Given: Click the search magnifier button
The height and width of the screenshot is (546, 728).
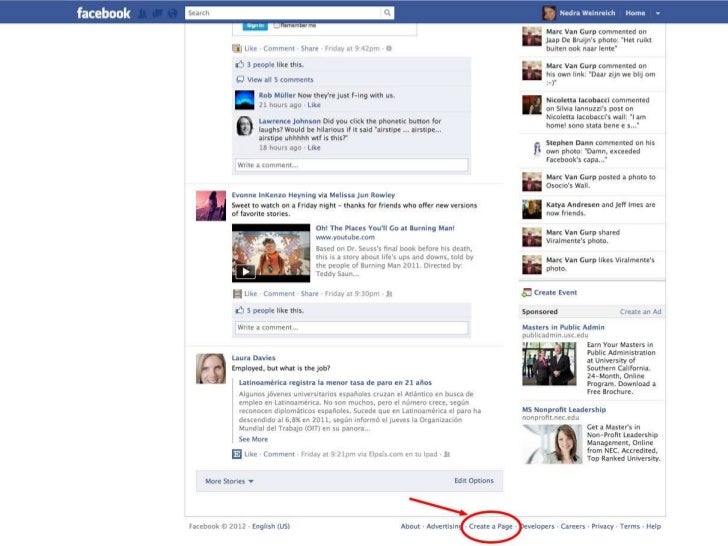Looking at the screenshot, I should [x=387, y=13].
